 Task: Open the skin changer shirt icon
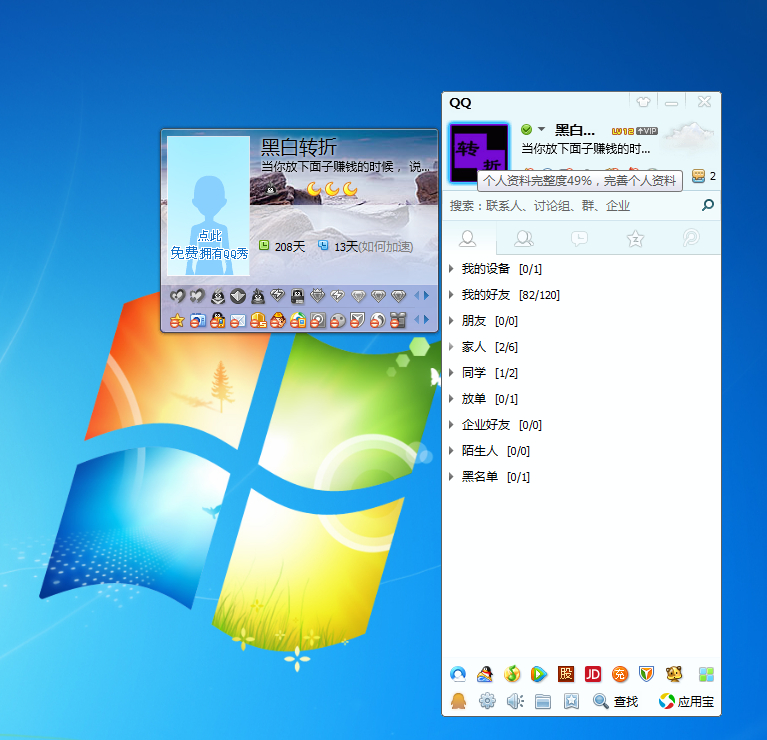click(x=643, y=102)
